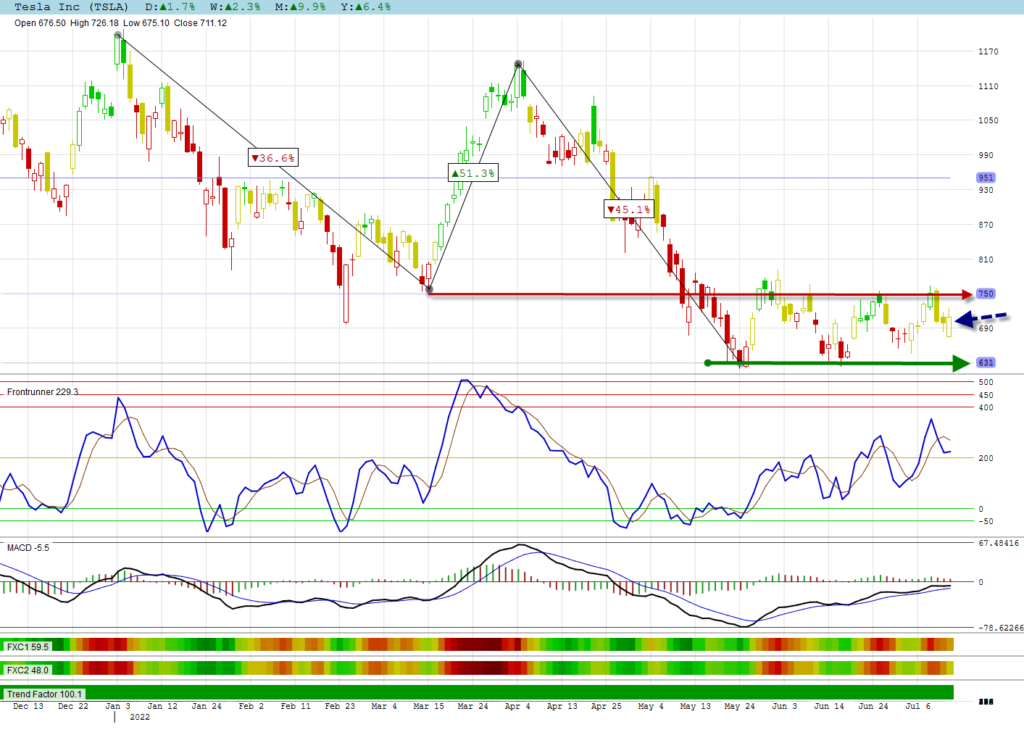Click the May 13 date label

coord(695,706)
